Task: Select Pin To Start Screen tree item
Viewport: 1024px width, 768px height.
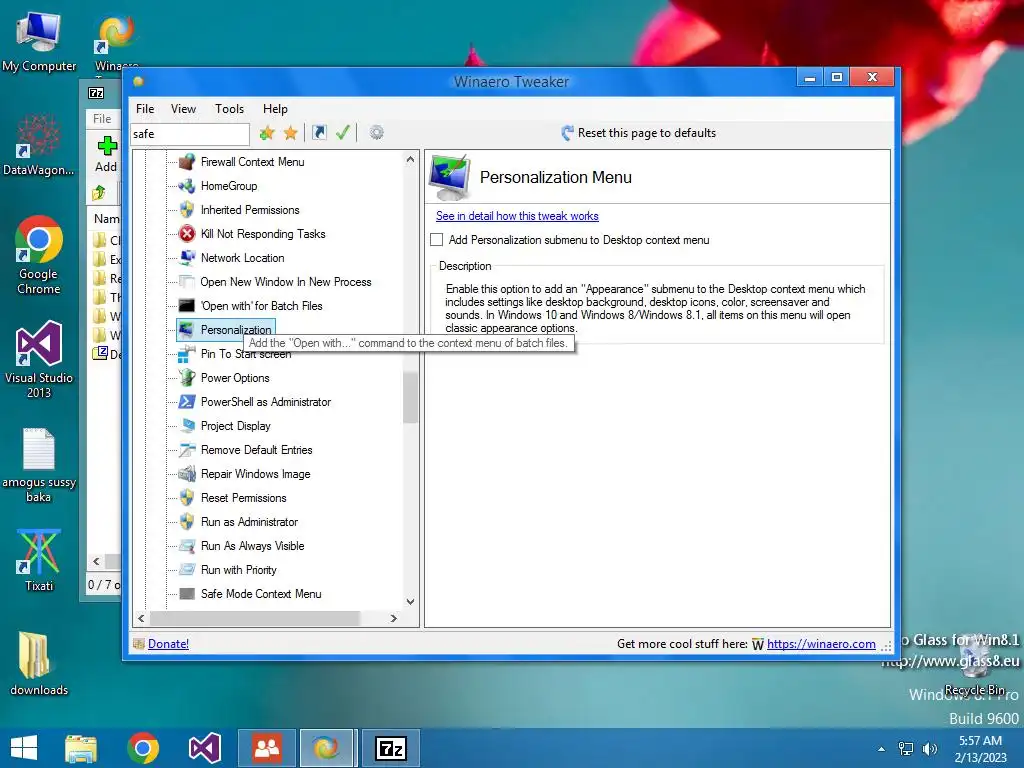Action: pyautogui.click(x=246, y=354)
